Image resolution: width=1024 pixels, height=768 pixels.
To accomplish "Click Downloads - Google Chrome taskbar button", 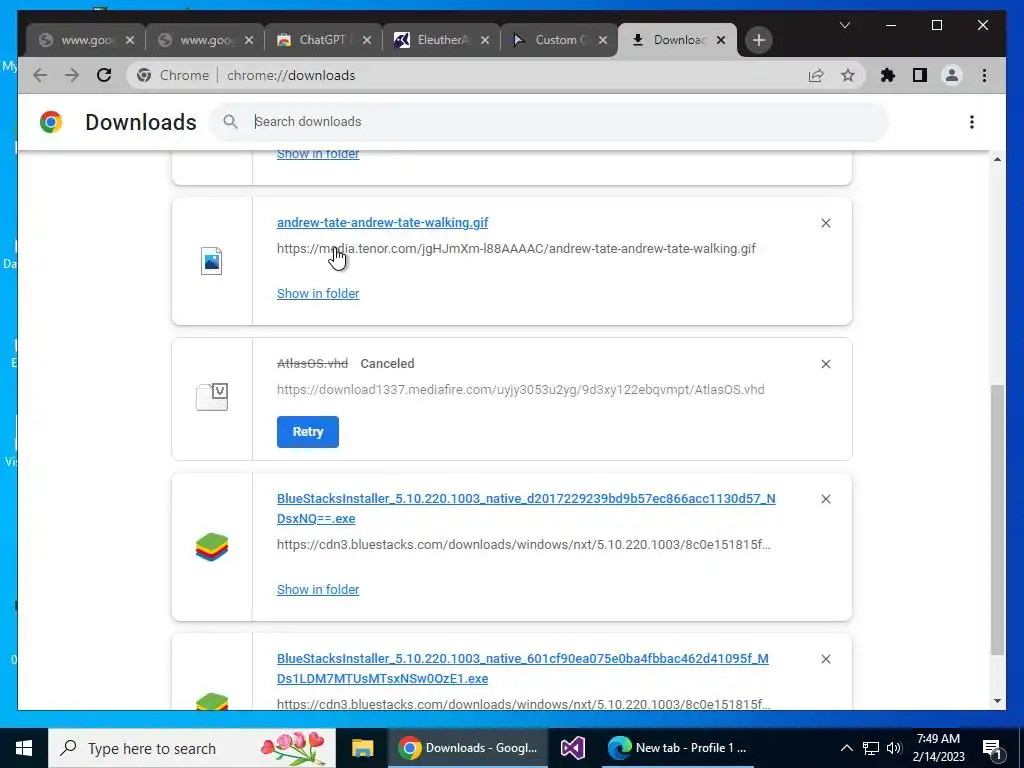I will (468, 748).
